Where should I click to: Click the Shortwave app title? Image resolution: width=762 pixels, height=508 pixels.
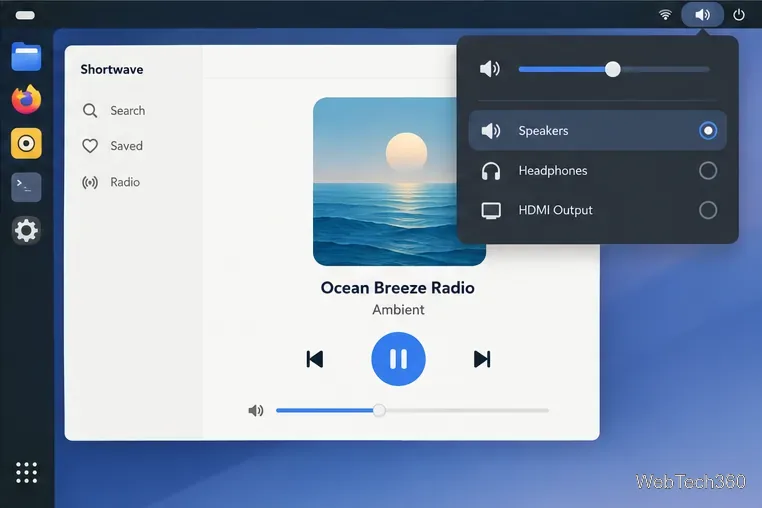click(112, 70)
